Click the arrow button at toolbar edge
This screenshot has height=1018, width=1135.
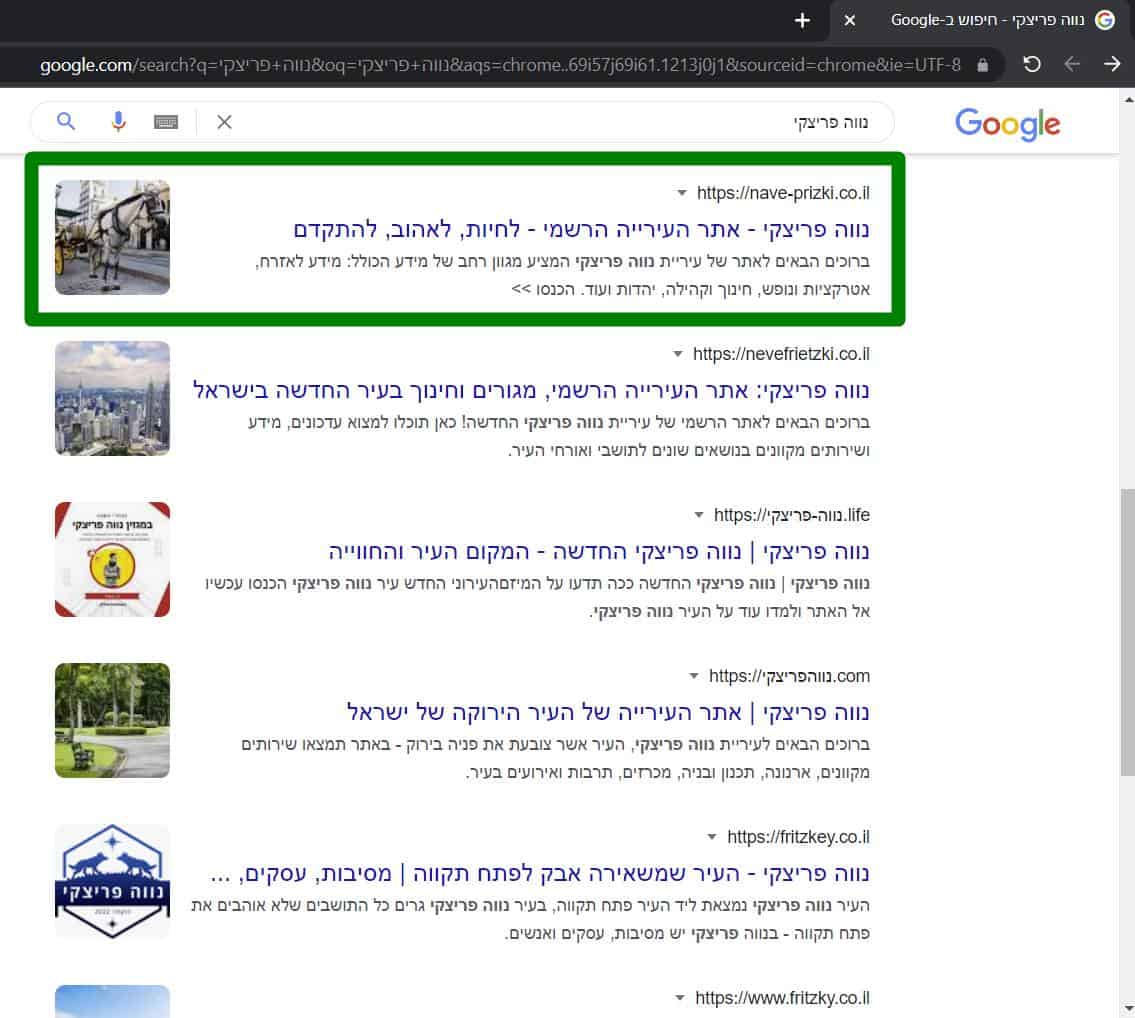click(x=1112, y=64)
